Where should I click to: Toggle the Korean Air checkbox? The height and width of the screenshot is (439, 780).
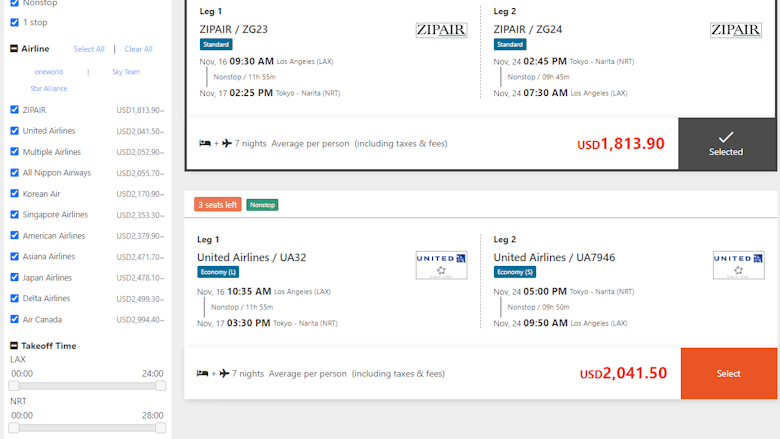coord(14,193)
